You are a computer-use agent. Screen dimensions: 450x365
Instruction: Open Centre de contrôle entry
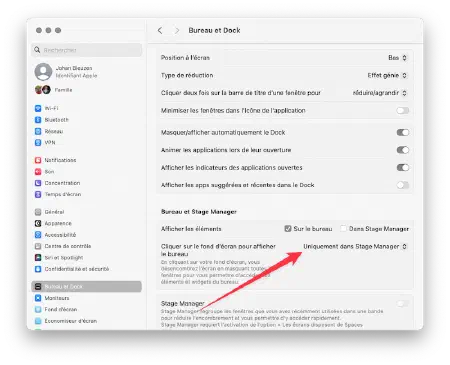[87, 246]
